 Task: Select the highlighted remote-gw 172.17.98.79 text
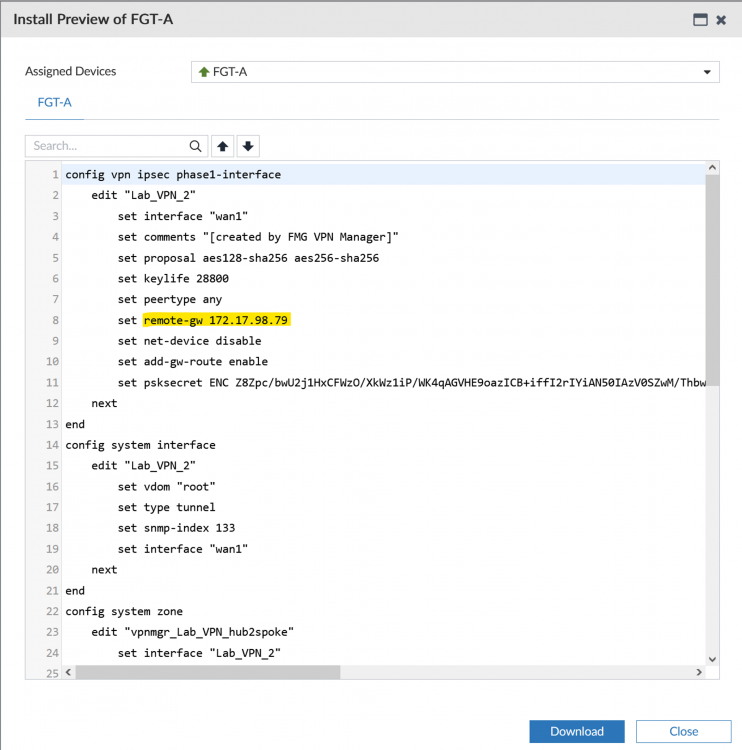point(216,320)
